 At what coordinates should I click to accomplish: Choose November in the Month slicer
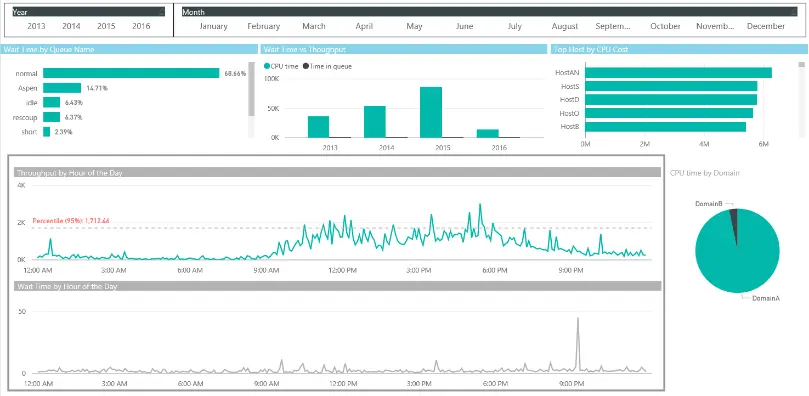point(715,26)
